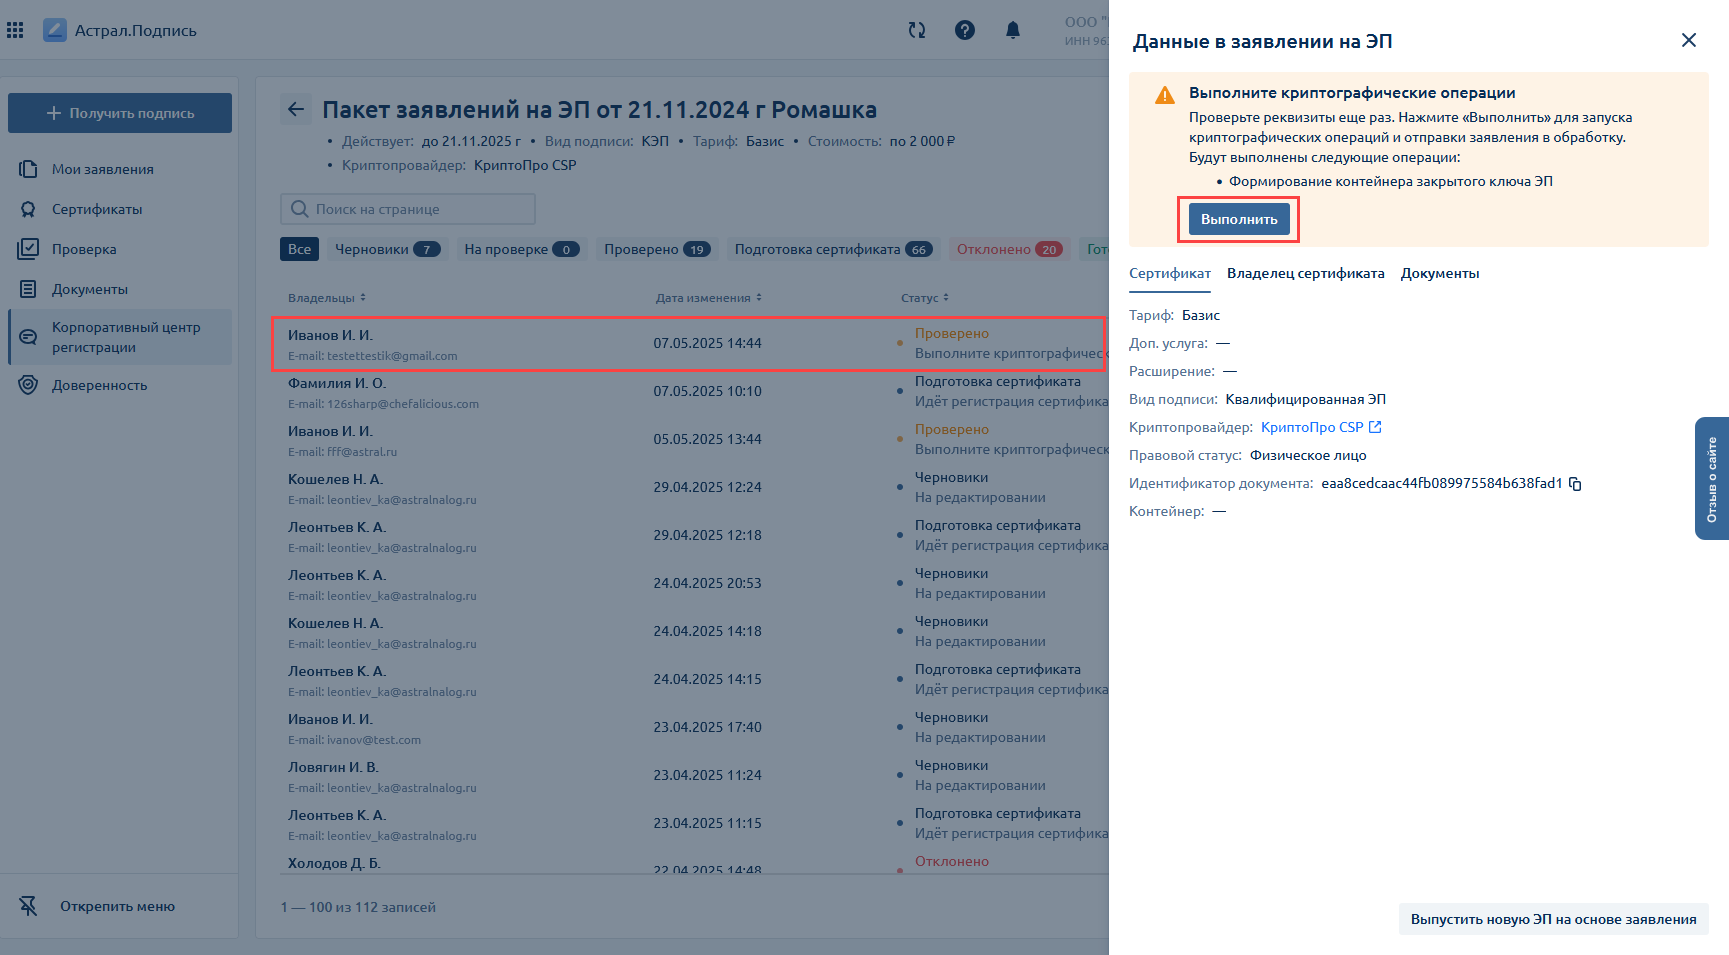Image resolution: width=1729 pixels, height=955 pixels.
Task: Click the Тариф Базис value in panel
Action: tap(1201, 315)
